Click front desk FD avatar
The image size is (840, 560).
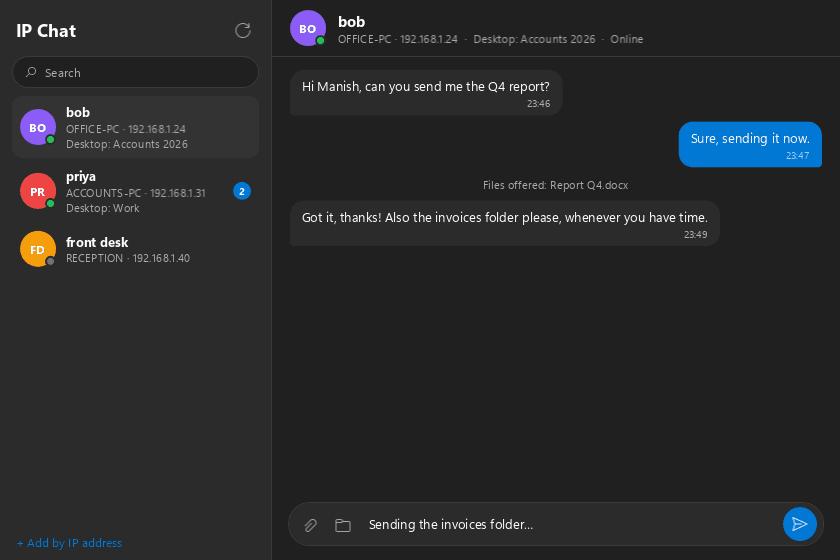(38, 249)
